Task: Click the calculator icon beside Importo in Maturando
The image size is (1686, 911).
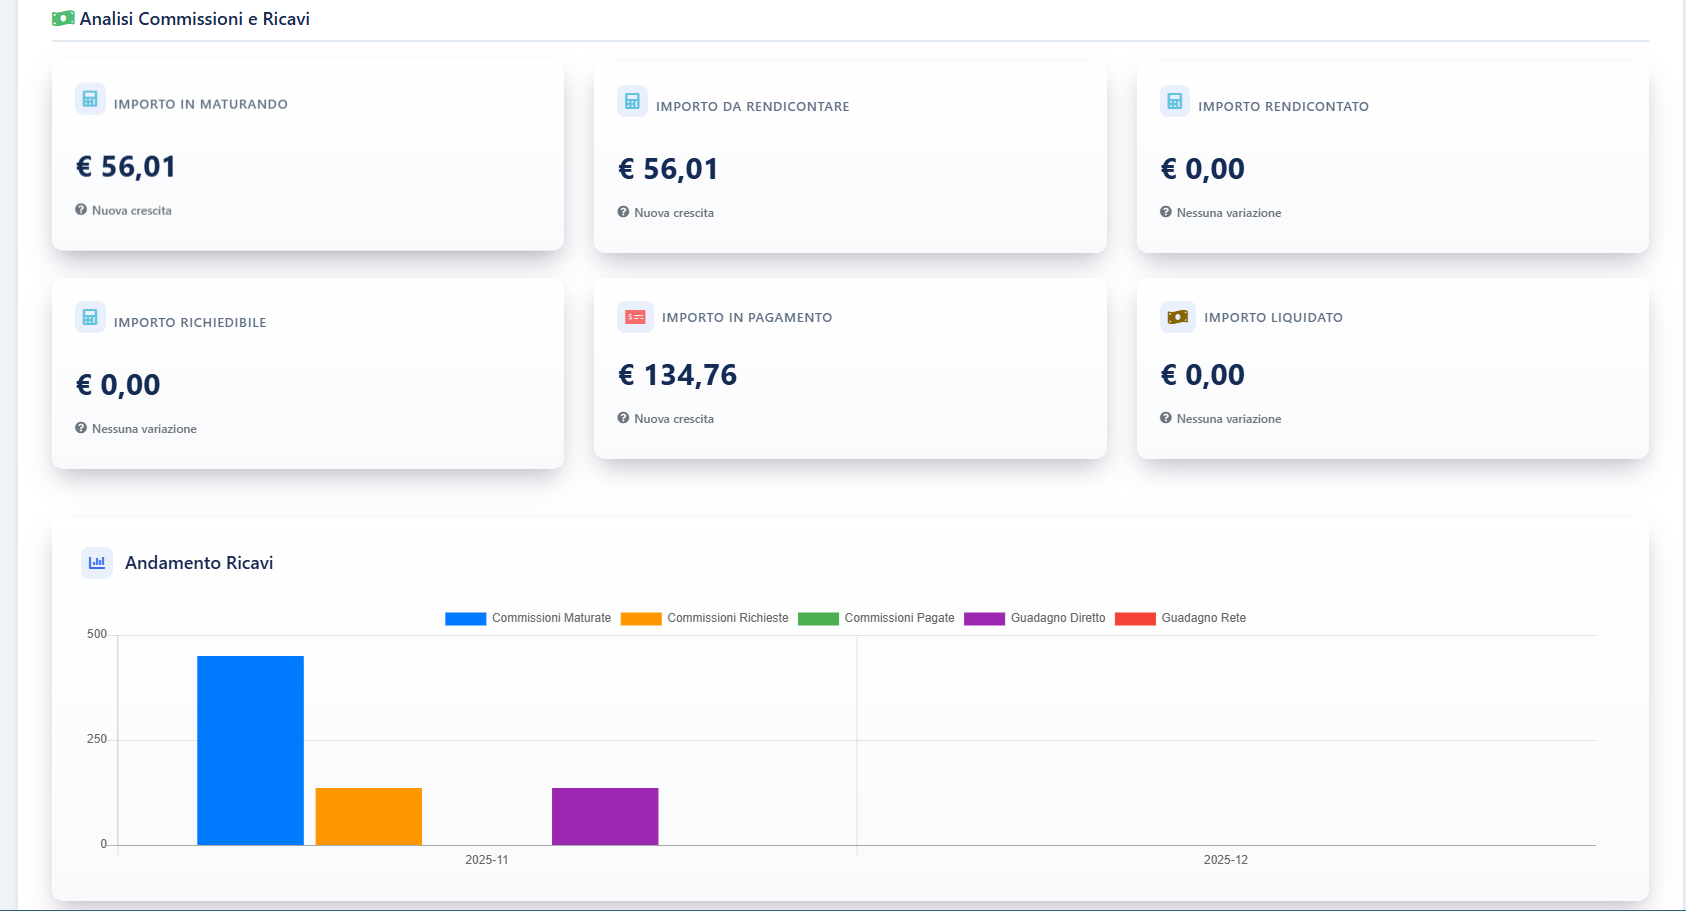Action: 90,99
